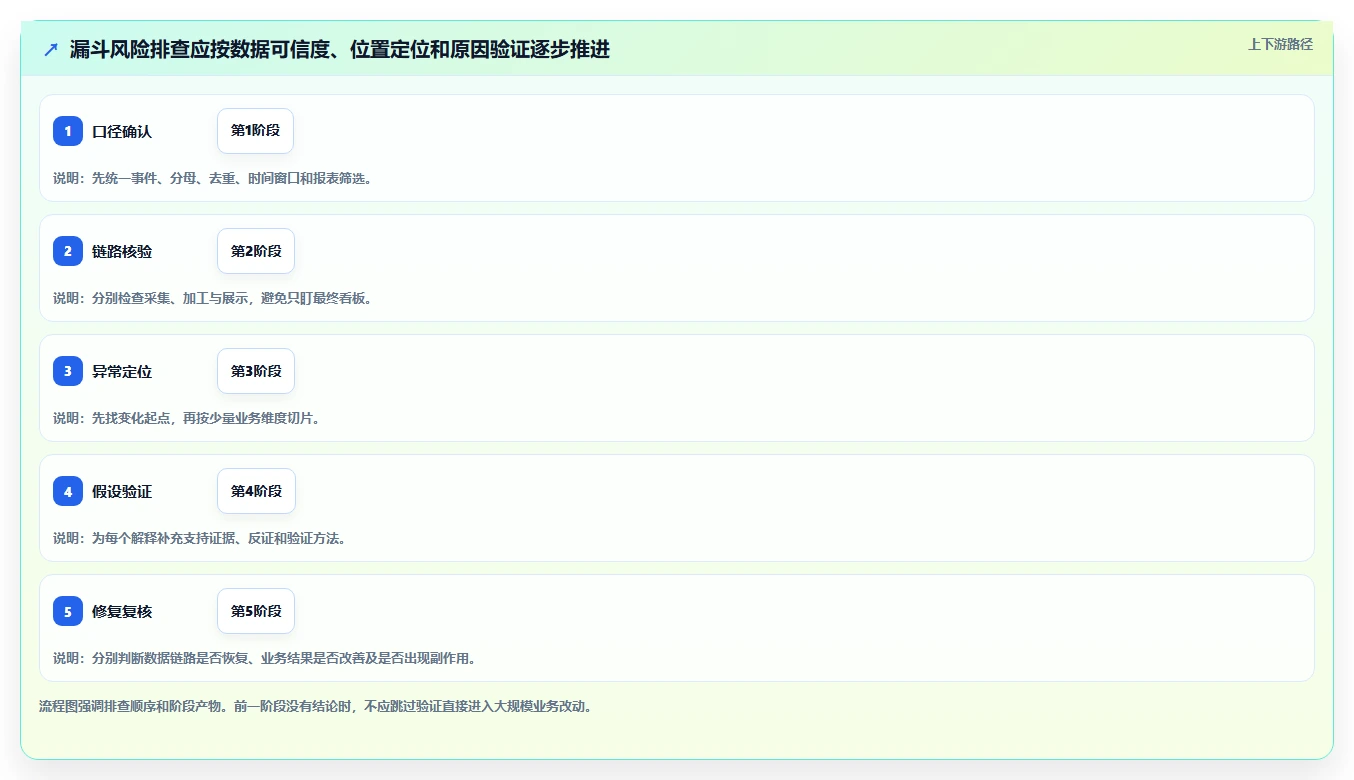This screenshot has width=1354, height=780.
Task: Click the step number 2 badge
Action: point(68,251)
